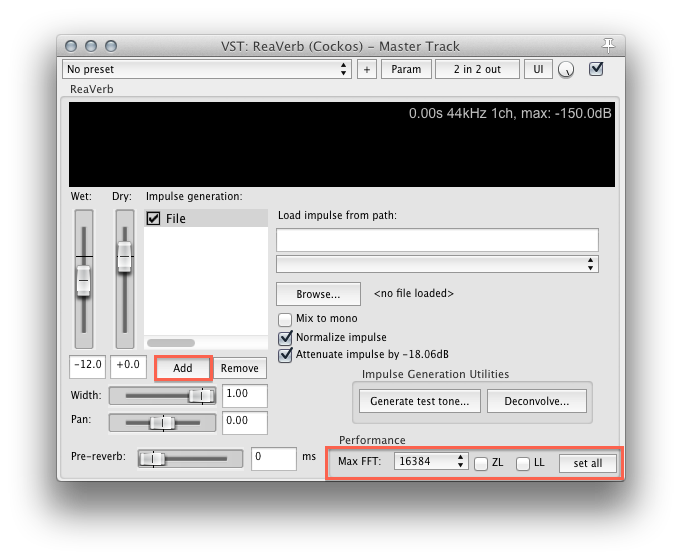Click the set all button

588,463
